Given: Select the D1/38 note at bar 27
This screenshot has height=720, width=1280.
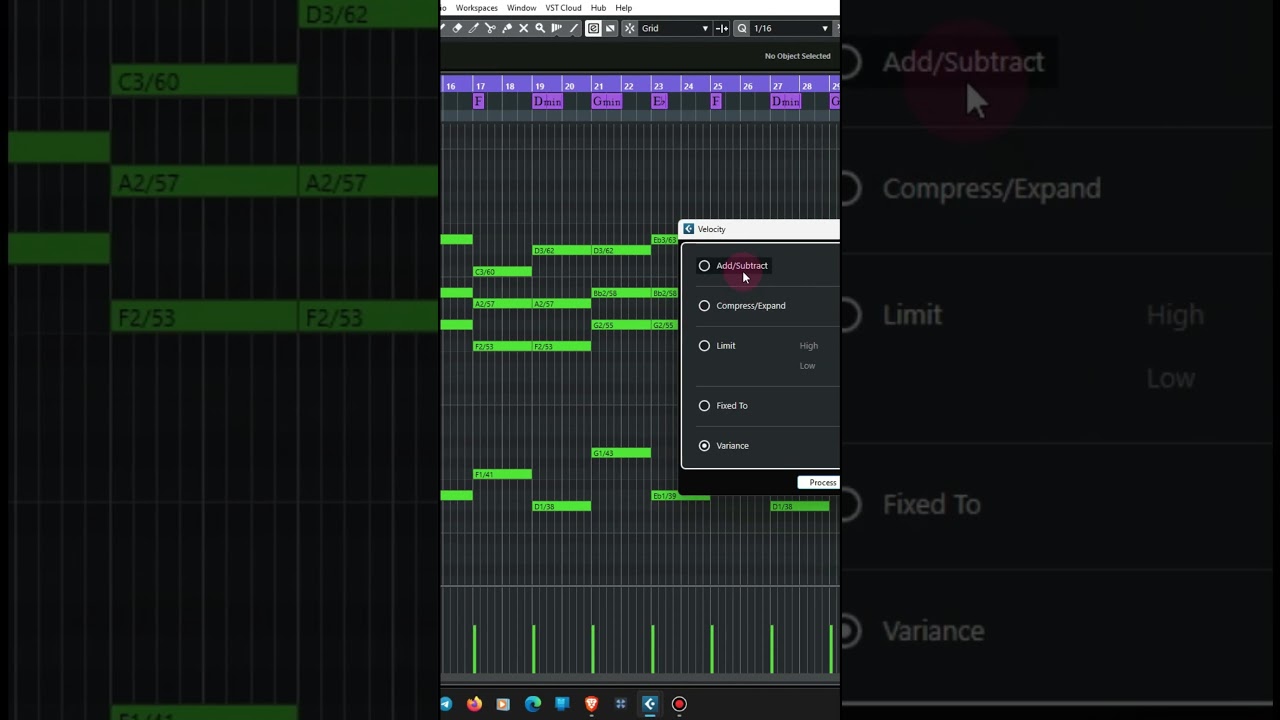Looking at the screenshot, I should pos(800,506).
